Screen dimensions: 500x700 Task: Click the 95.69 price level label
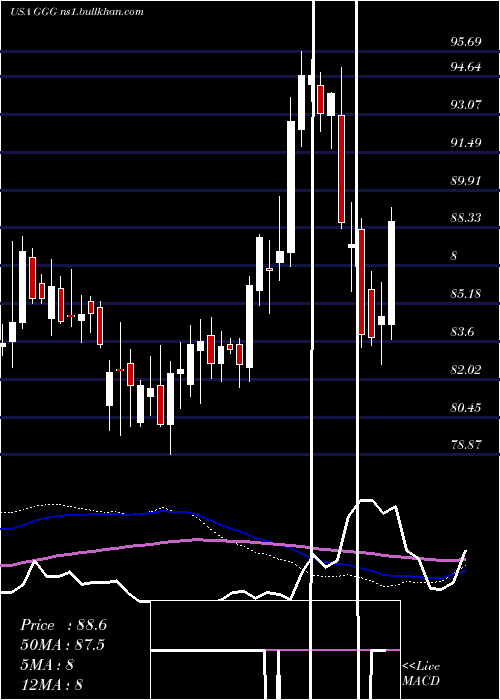pyautogui.click(x=466, y=42)
